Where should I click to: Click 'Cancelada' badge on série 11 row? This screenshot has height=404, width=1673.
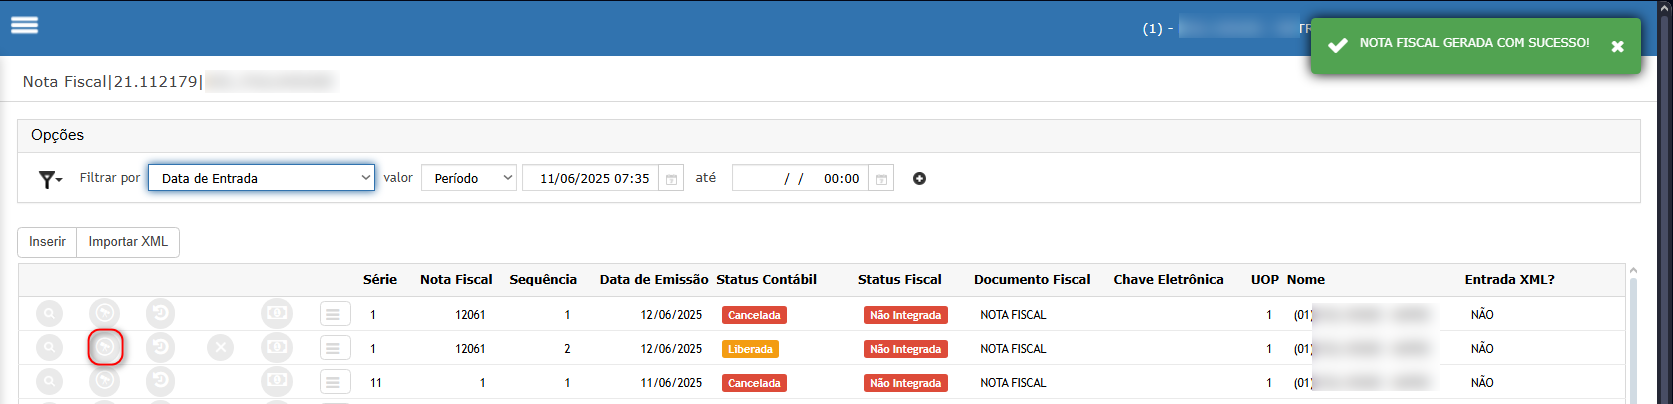[x=754, y=383]
